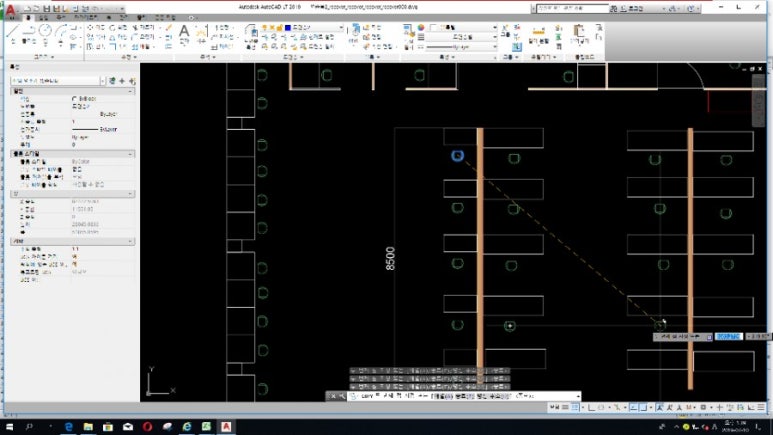Click the Toggle PICKADD icon in properties palette
This screenshot has width=773, height=435.
(112, 80)
